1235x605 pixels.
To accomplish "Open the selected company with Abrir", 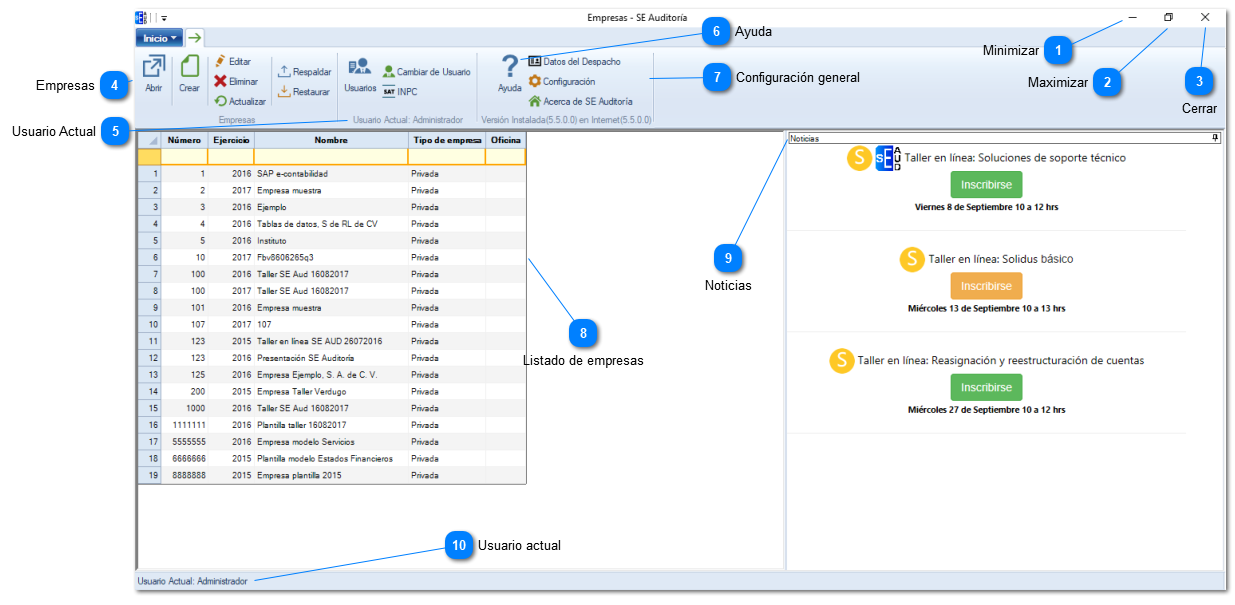I will (153, 75).
